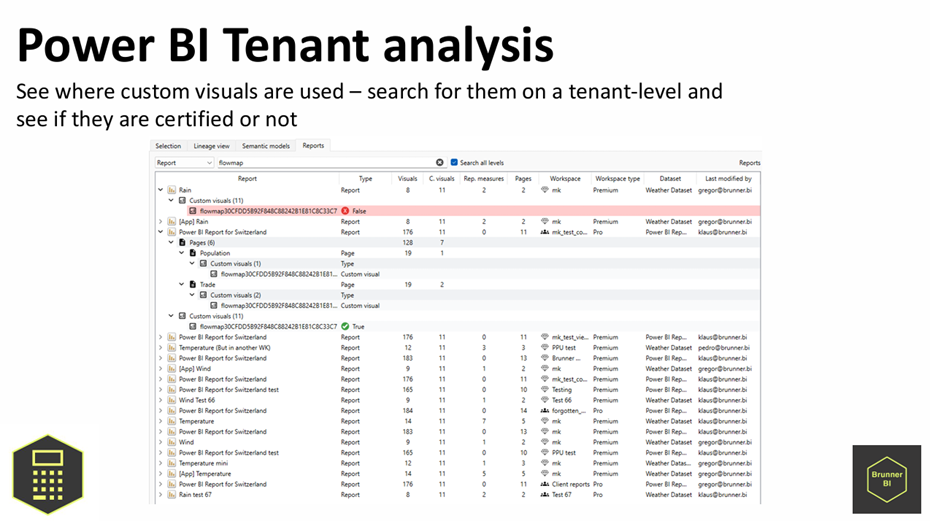
Task: Click report icon of Rain test 67
Action: click(x=171, y=495)
